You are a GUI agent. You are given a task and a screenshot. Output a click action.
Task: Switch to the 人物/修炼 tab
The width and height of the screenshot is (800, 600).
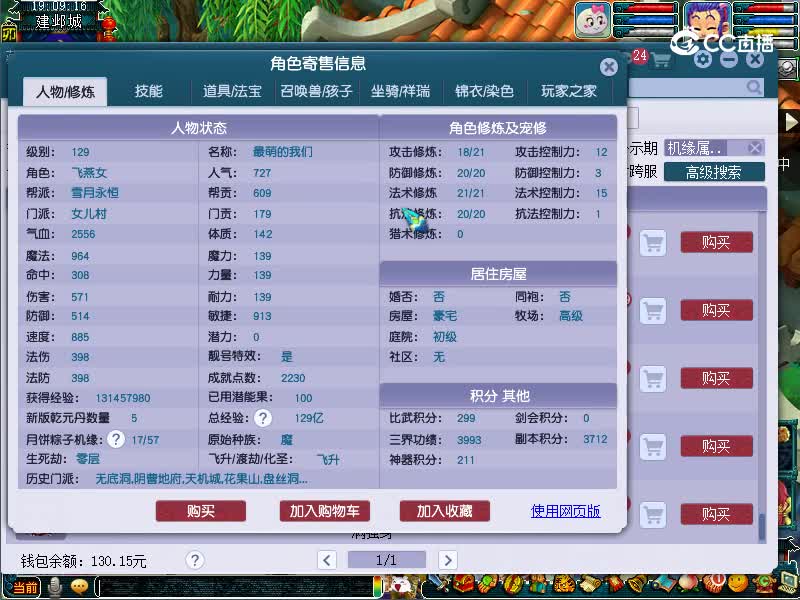pos(65,92)
